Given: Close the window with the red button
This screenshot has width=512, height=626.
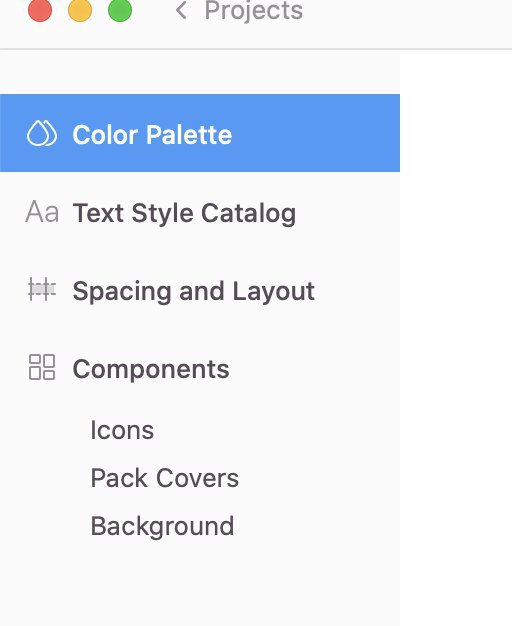Looking at the screenshot, I should (40, 10).
